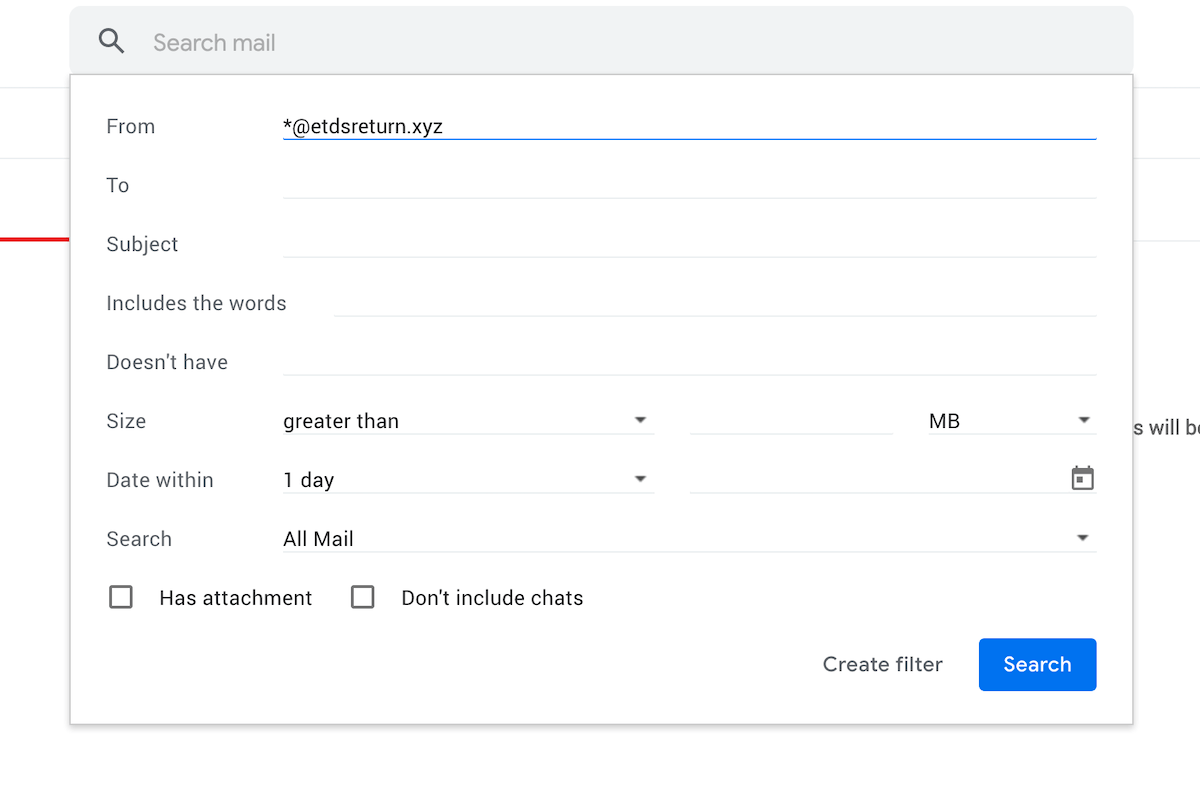Viewport: 1200px width, 787px height.
Task: Click the MB unit dropdown arrow
Action: [x=1085, y=420]
